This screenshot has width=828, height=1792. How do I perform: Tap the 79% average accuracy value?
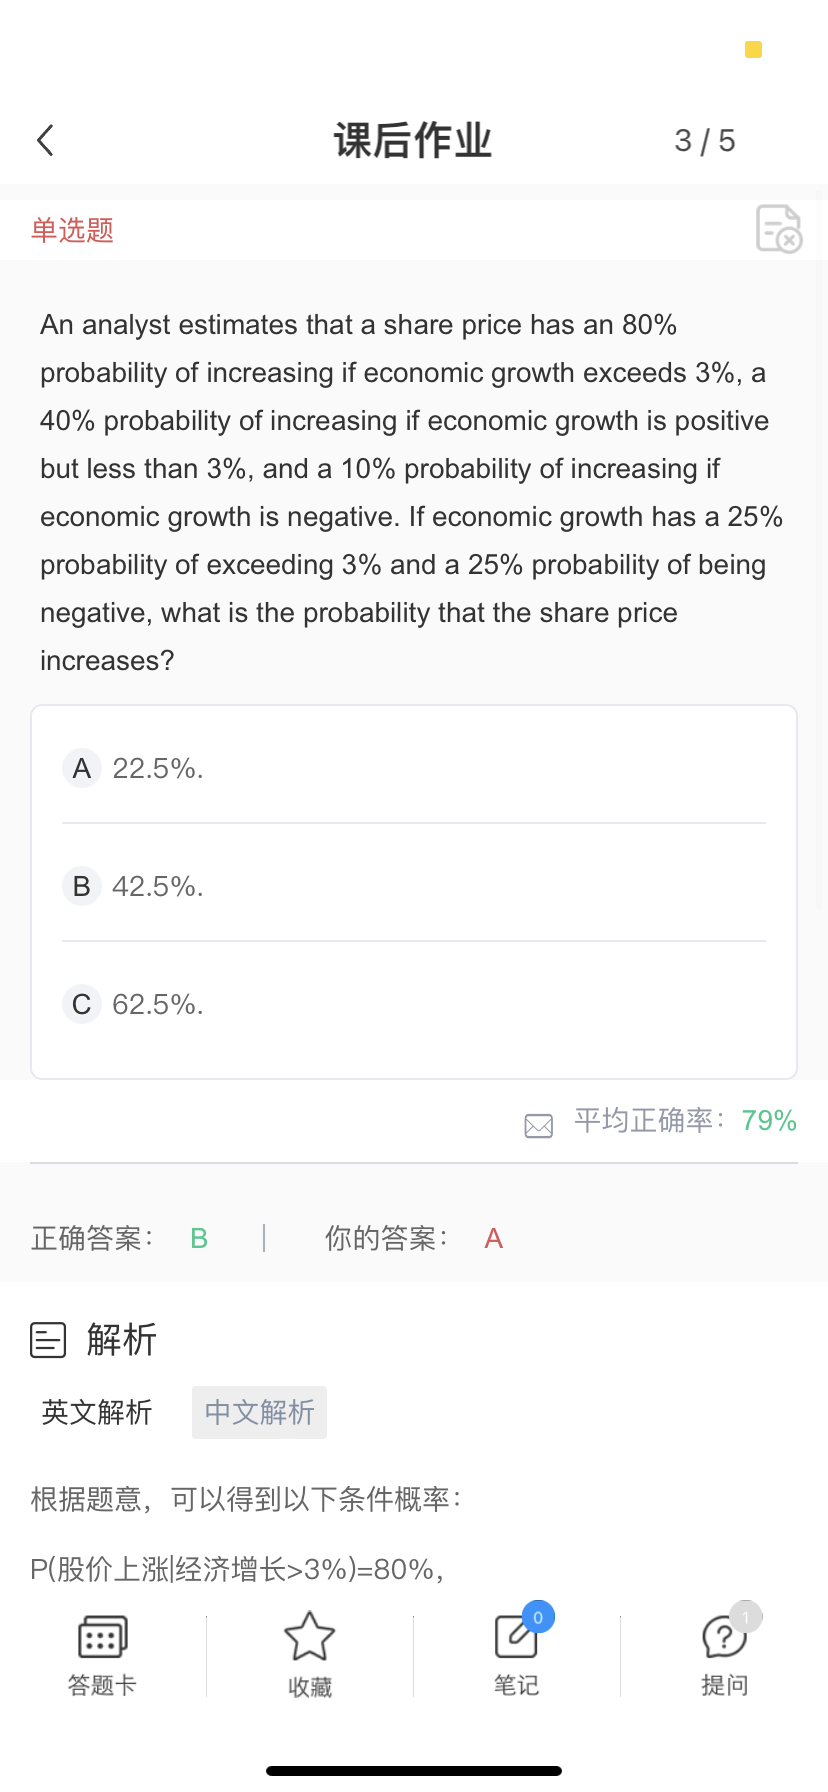(769, 1120)
